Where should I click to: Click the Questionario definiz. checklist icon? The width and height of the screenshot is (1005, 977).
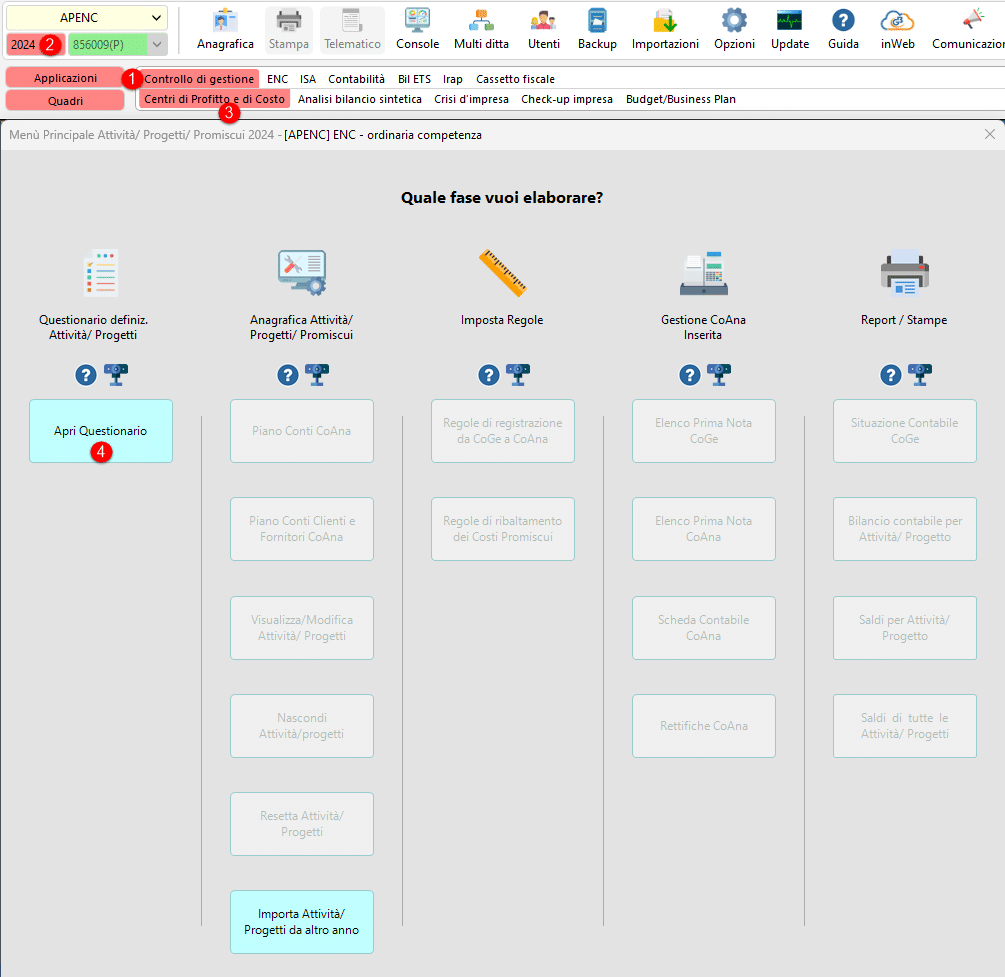pyautogui.click(x=101, y=273)
